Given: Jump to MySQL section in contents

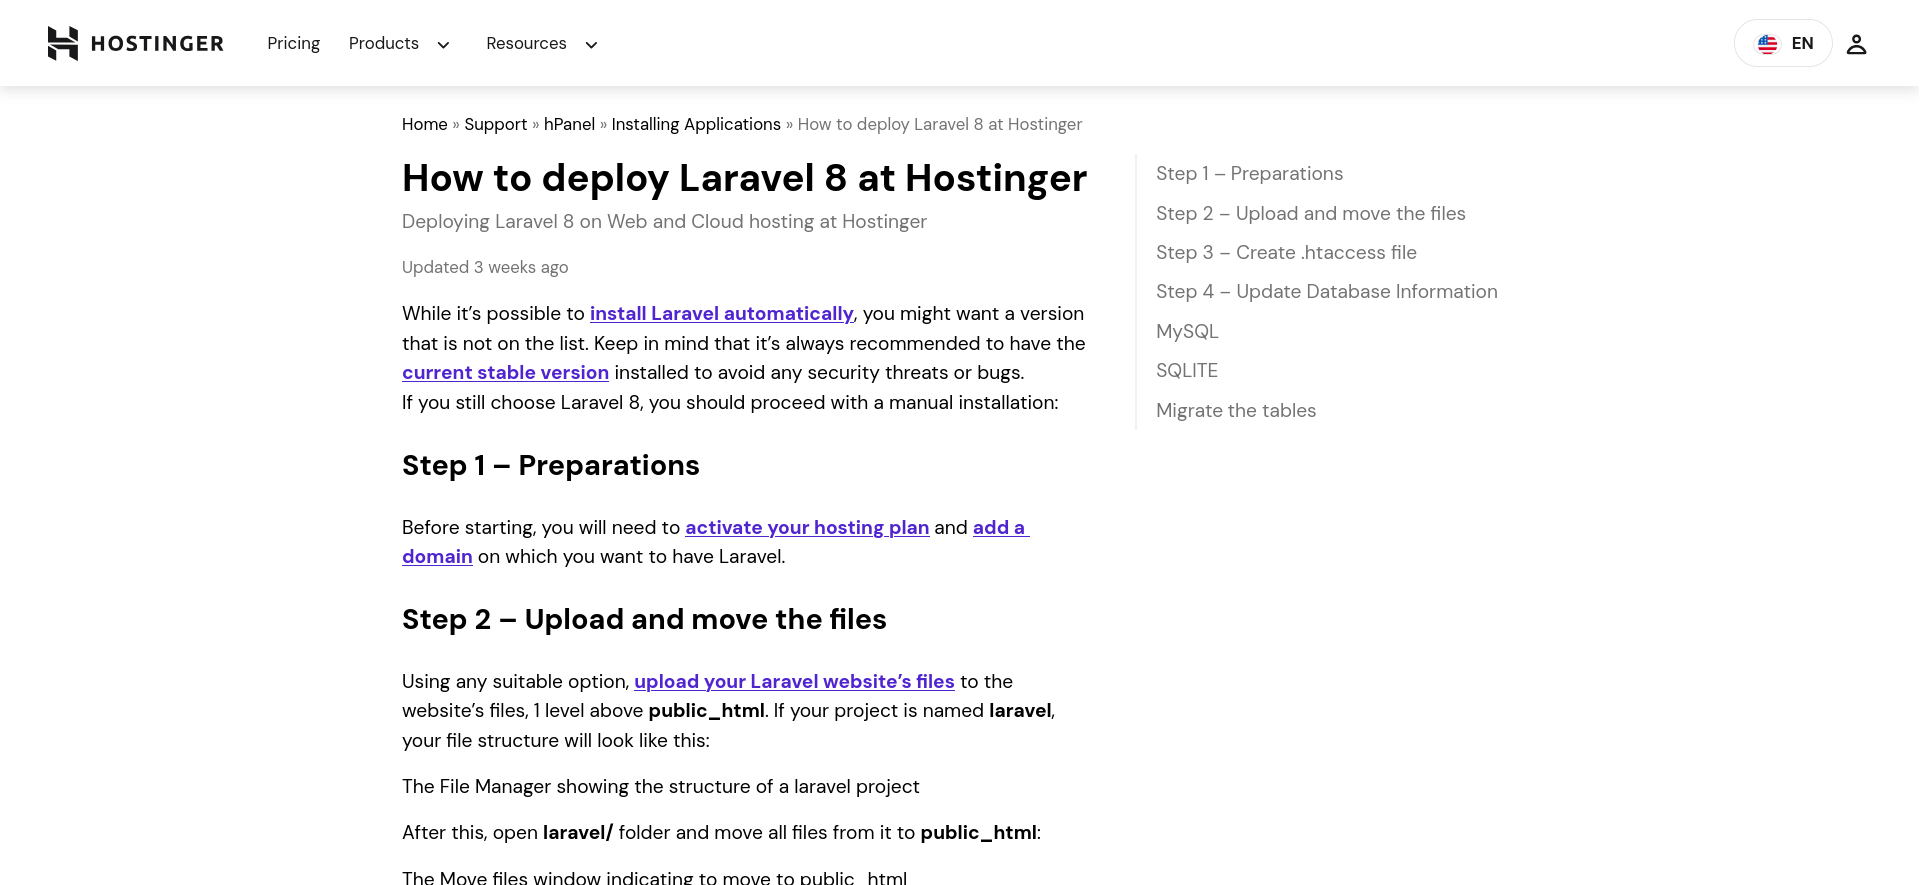Looking at the screenshot, I should tap(1187, 331).
